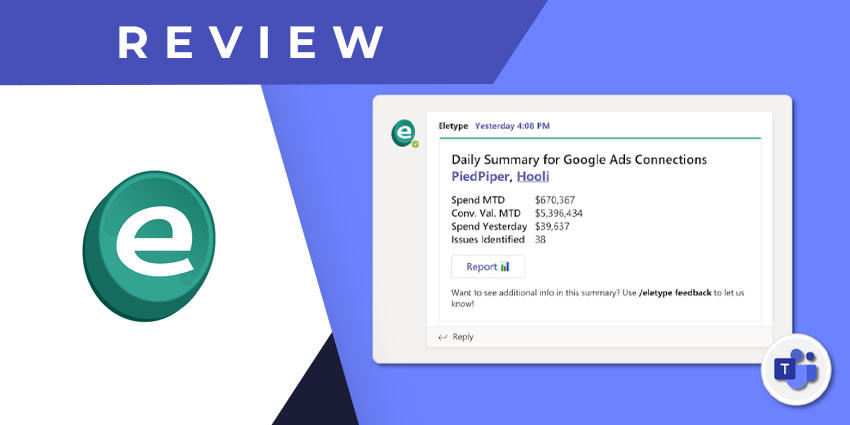Click the Eletype sender name
This screenshot has width=850, height=425.
click(453, 126)
